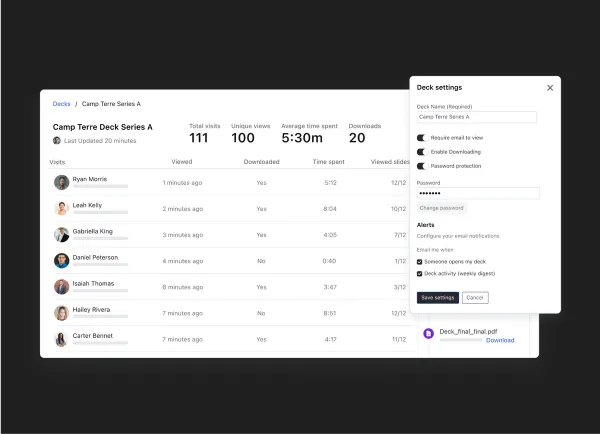
Task: Download Deck_final_final.pdf via Download link
Action: [x=500, y=340]
